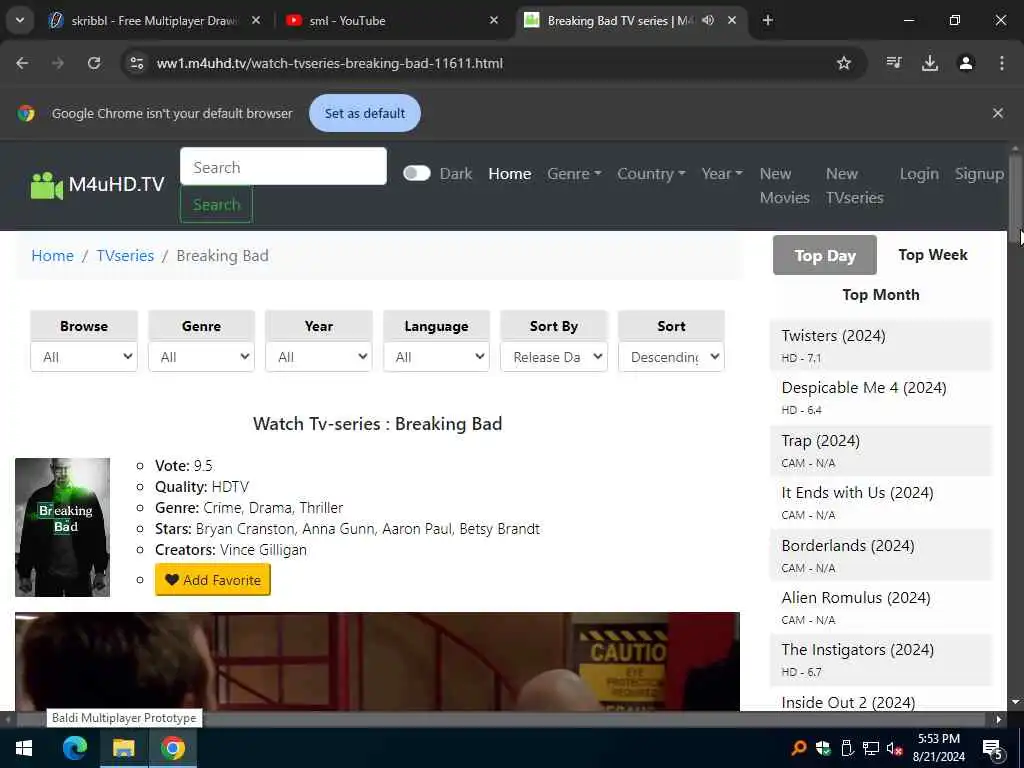This screenshot has height=768, width=1024.
Task: Open File Explorer from the taskbar
Action: pos(123,748)
